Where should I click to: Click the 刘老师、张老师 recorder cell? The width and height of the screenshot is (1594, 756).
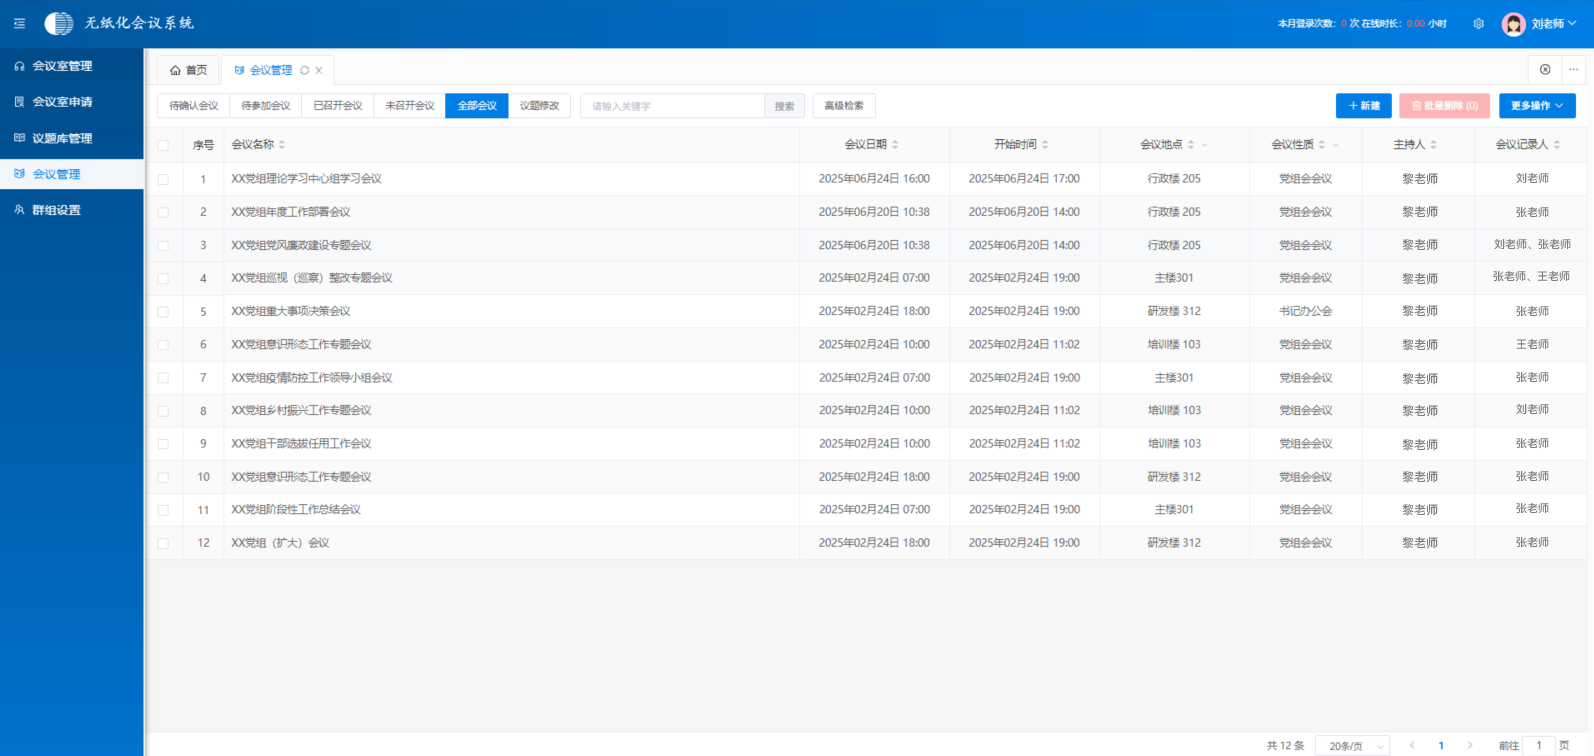coord(1532,244)
